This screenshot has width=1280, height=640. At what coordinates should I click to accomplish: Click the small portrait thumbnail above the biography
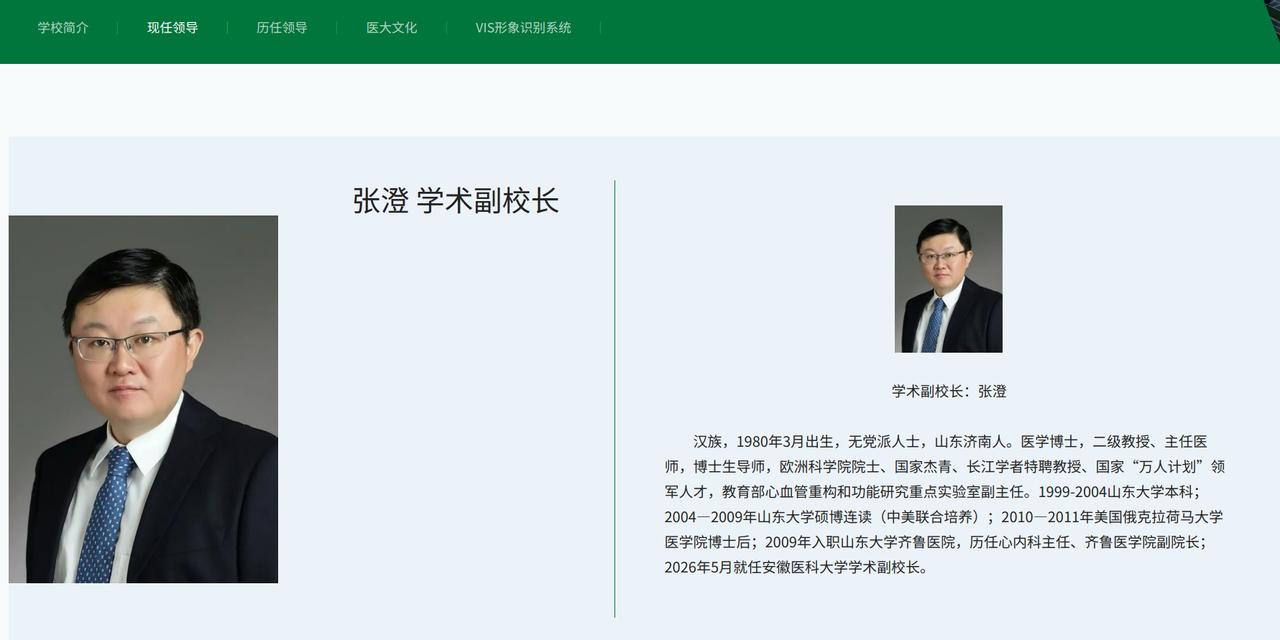(x=948, y=279)
